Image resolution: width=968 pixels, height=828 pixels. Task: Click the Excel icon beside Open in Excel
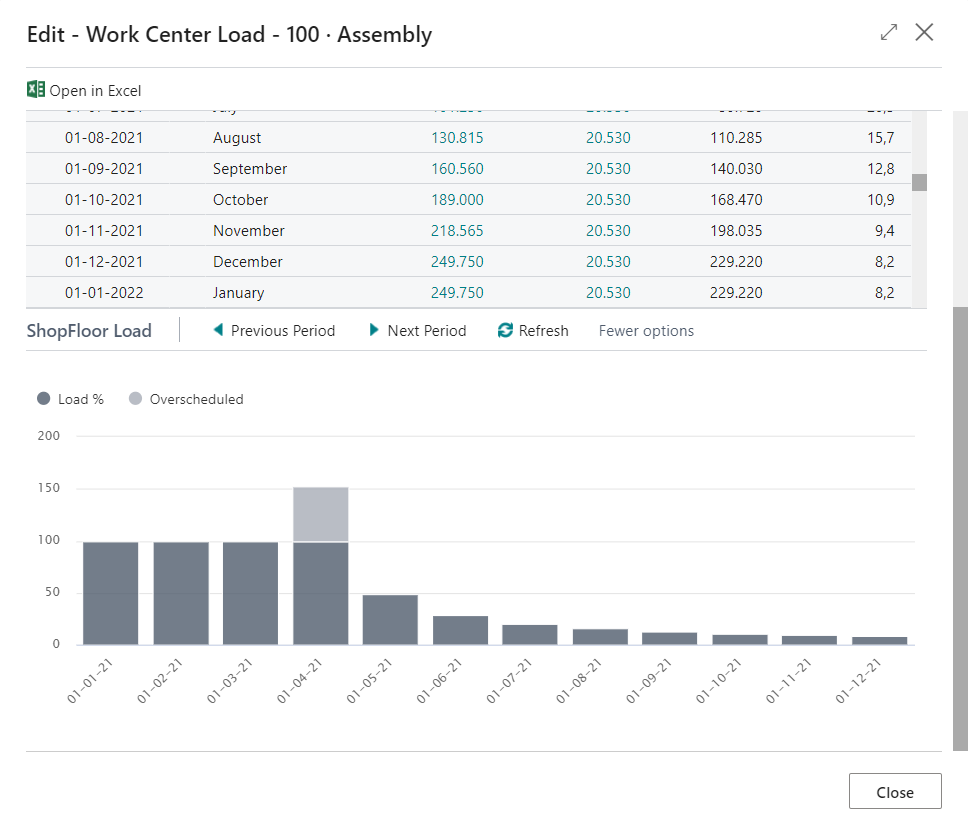(36, 90)
